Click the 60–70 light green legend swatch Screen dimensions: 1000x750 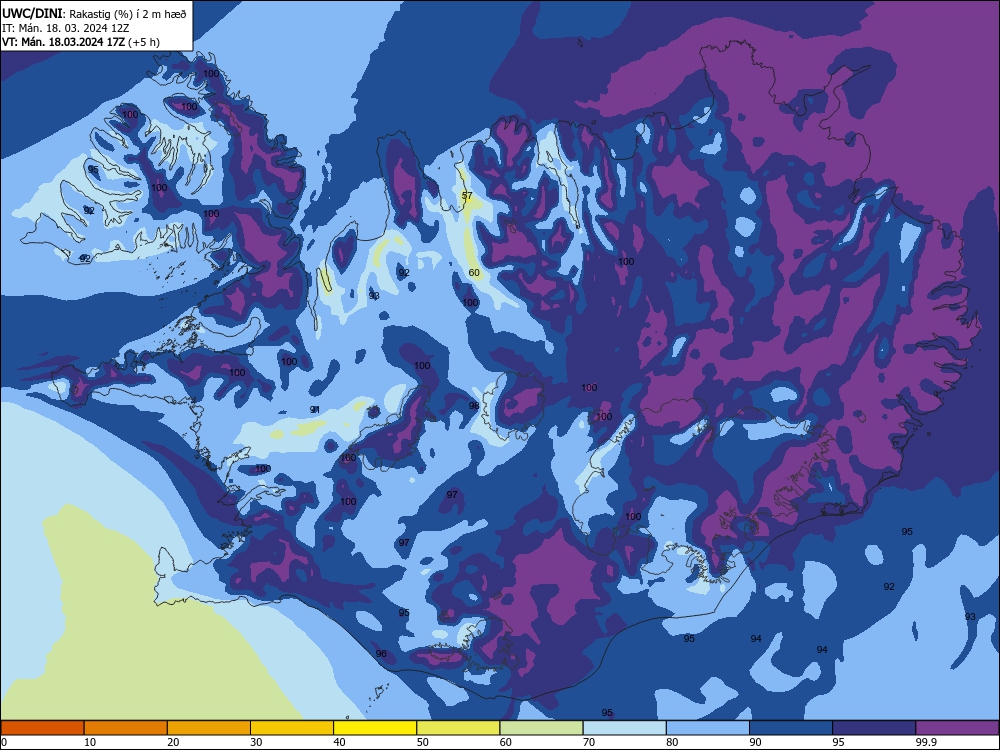pyautogui.click(x=541, y=728)
